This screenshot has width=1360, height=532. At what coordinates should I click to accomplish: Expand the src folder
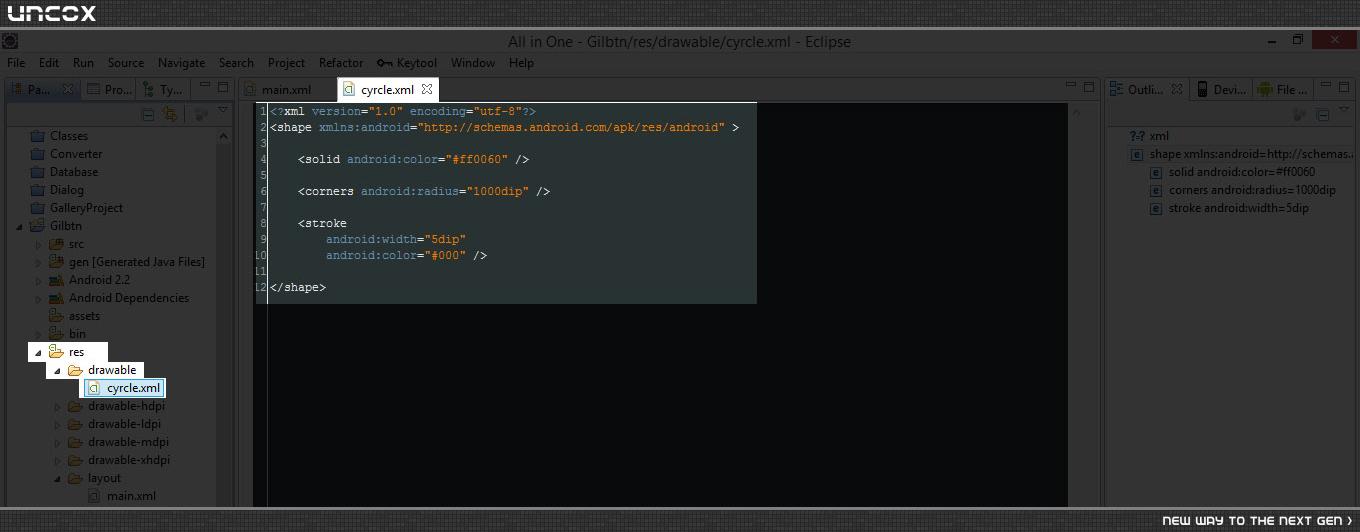coord(38,244)
